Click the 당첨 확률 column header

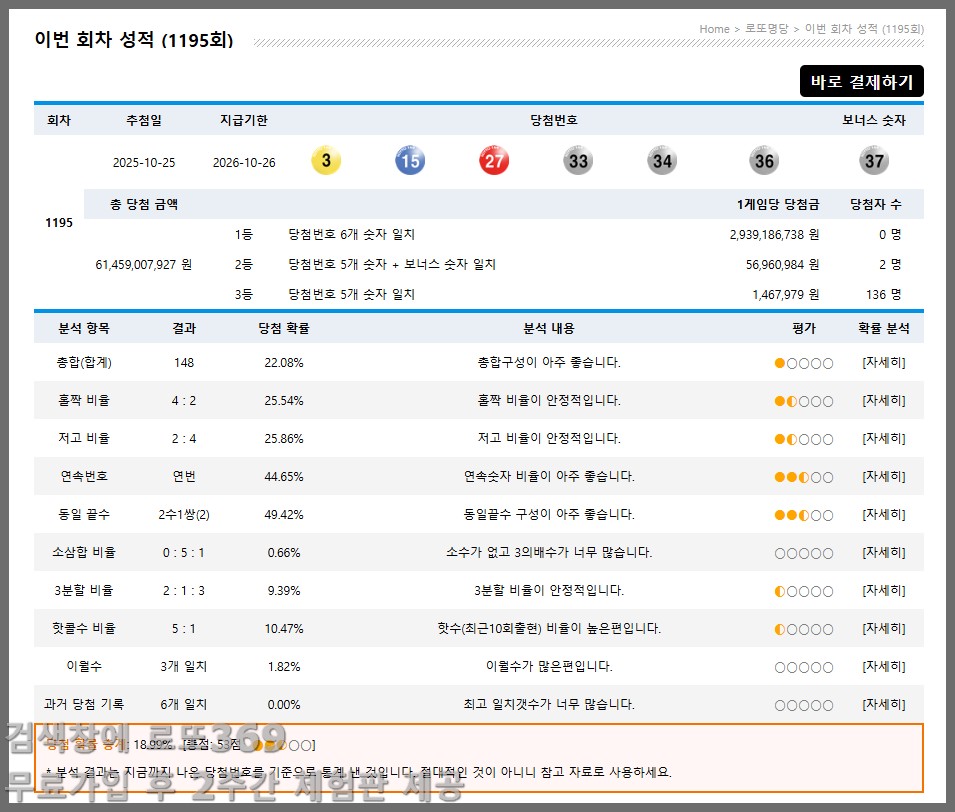tap(284, 328)
